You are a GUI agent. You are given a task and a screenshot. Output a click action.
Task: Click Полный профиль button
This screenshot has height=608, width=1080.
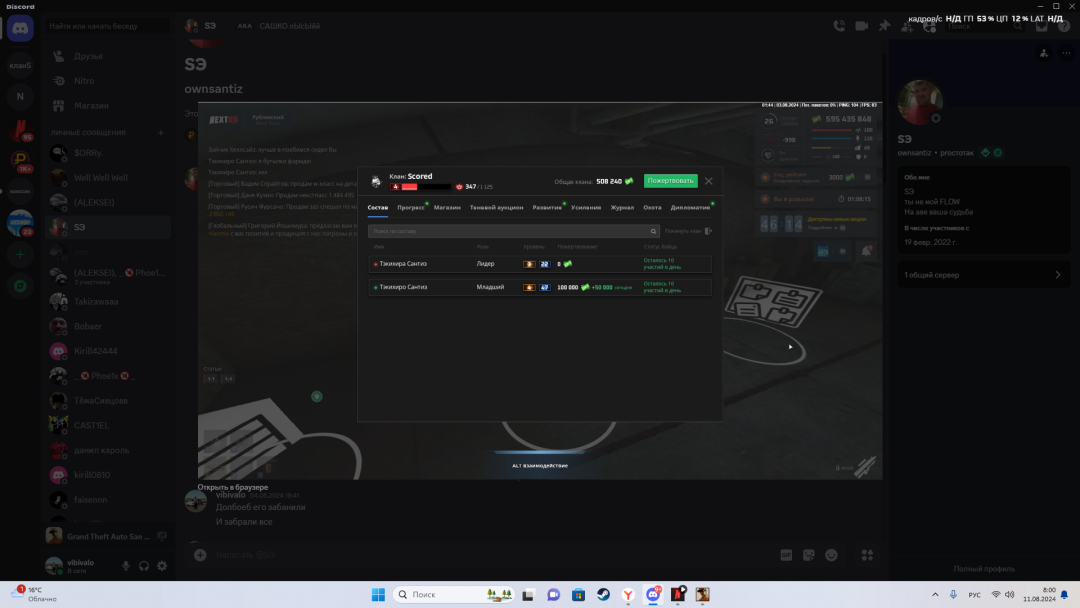click(x=984, y=569)
